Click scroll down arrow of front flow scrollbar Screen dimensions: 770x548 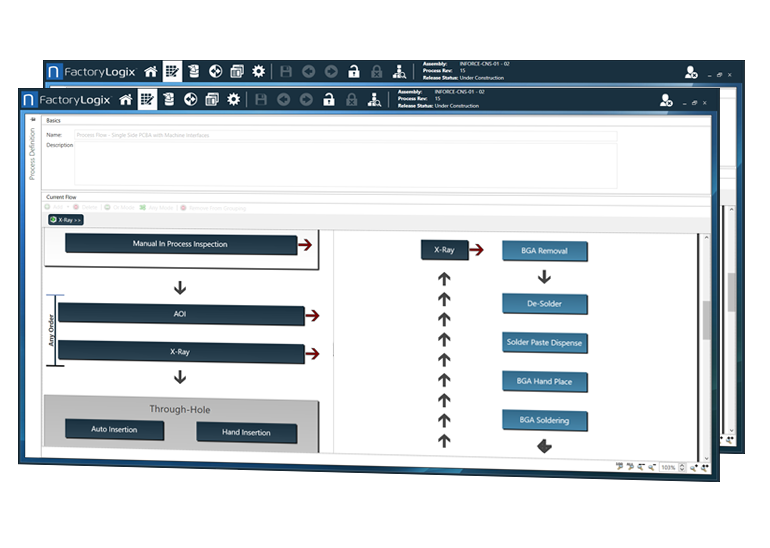click(x=707, y=458)
